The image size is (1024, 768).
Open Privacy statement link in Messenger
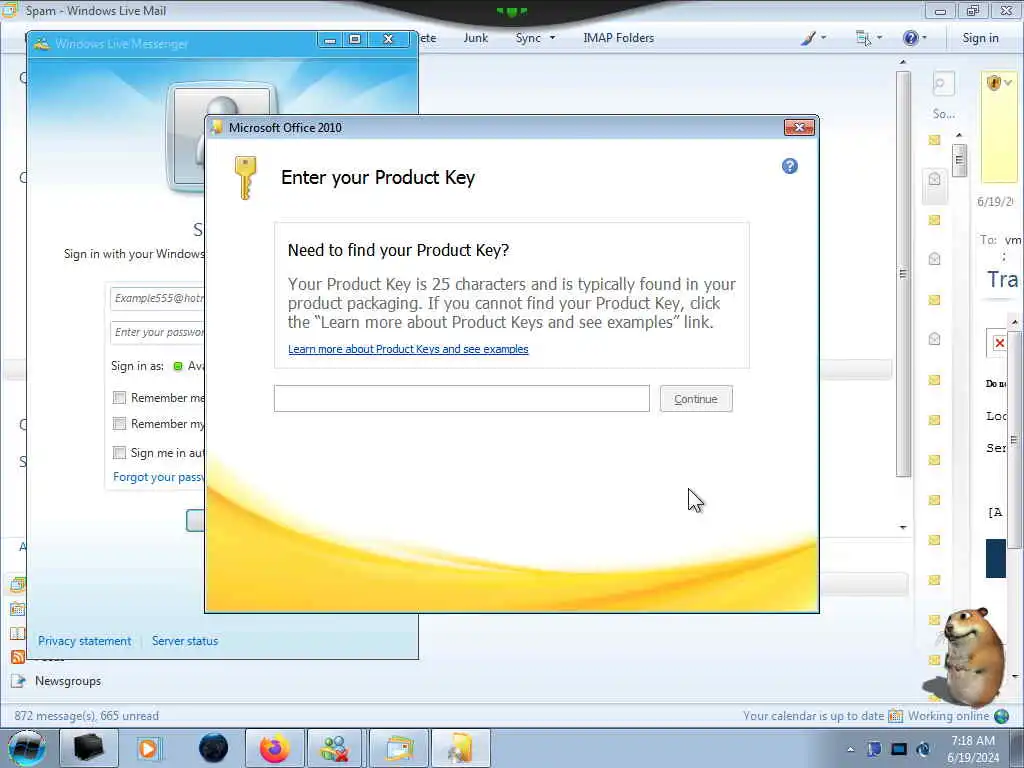(84, 641)
